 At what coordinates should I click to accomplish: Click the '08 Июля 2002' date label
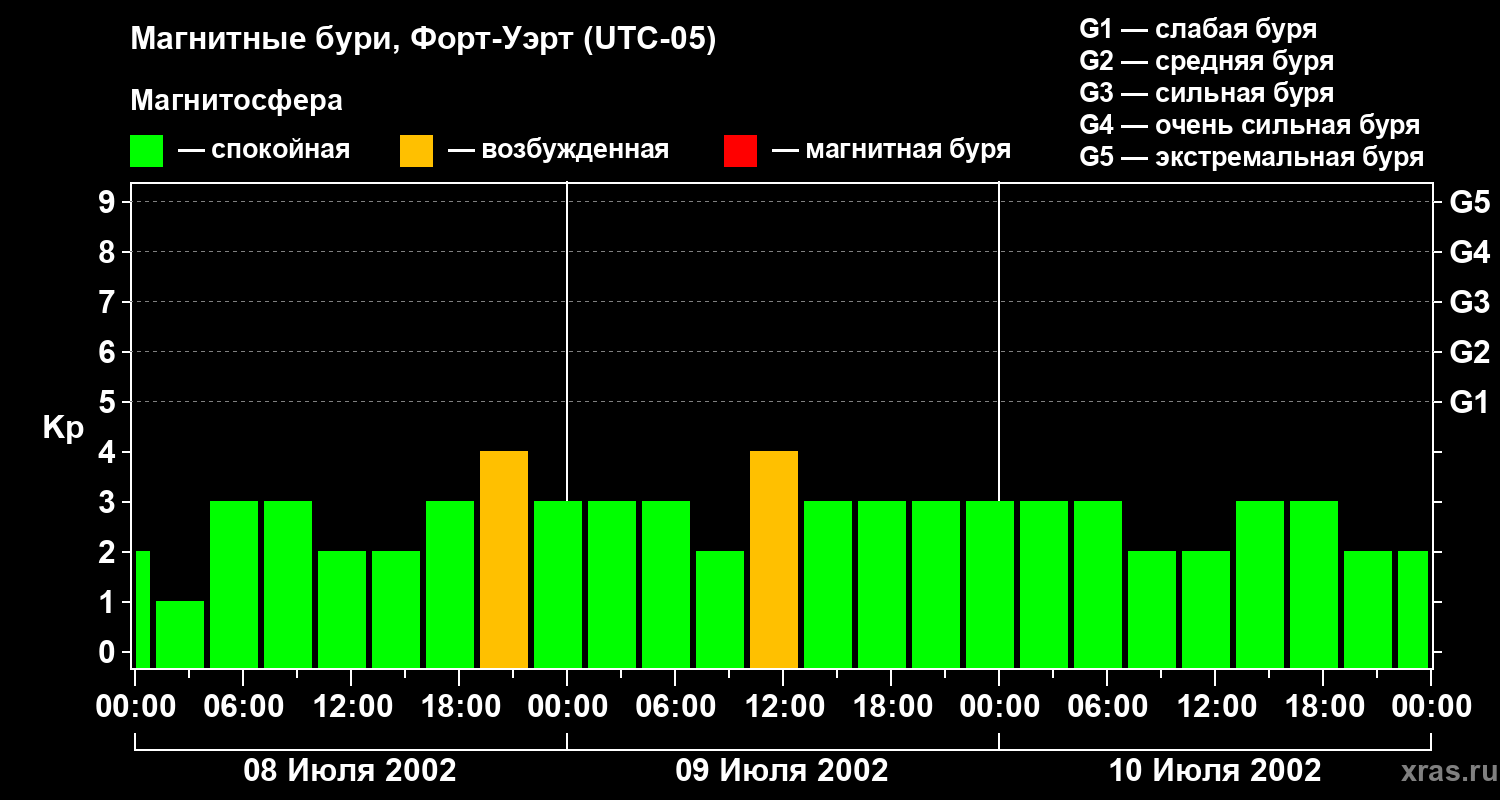click(350, 771)
